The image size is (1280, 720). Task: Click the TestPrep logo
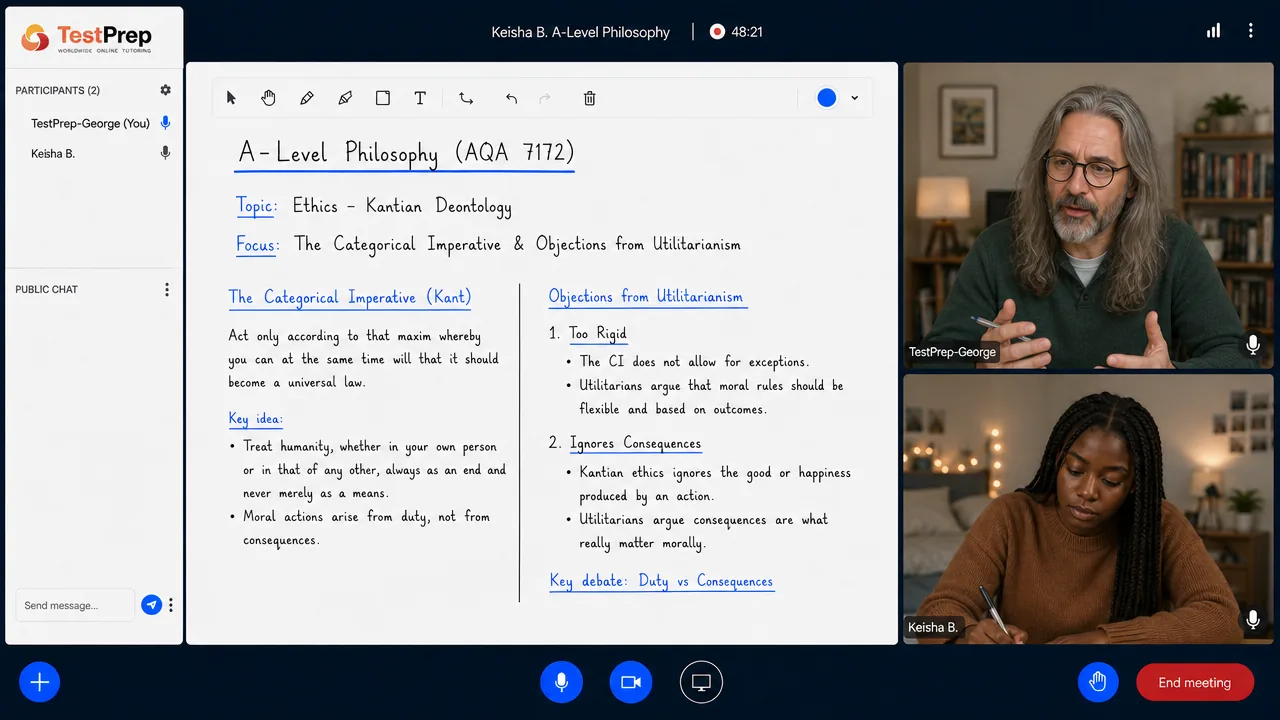[x=87, y=39]
